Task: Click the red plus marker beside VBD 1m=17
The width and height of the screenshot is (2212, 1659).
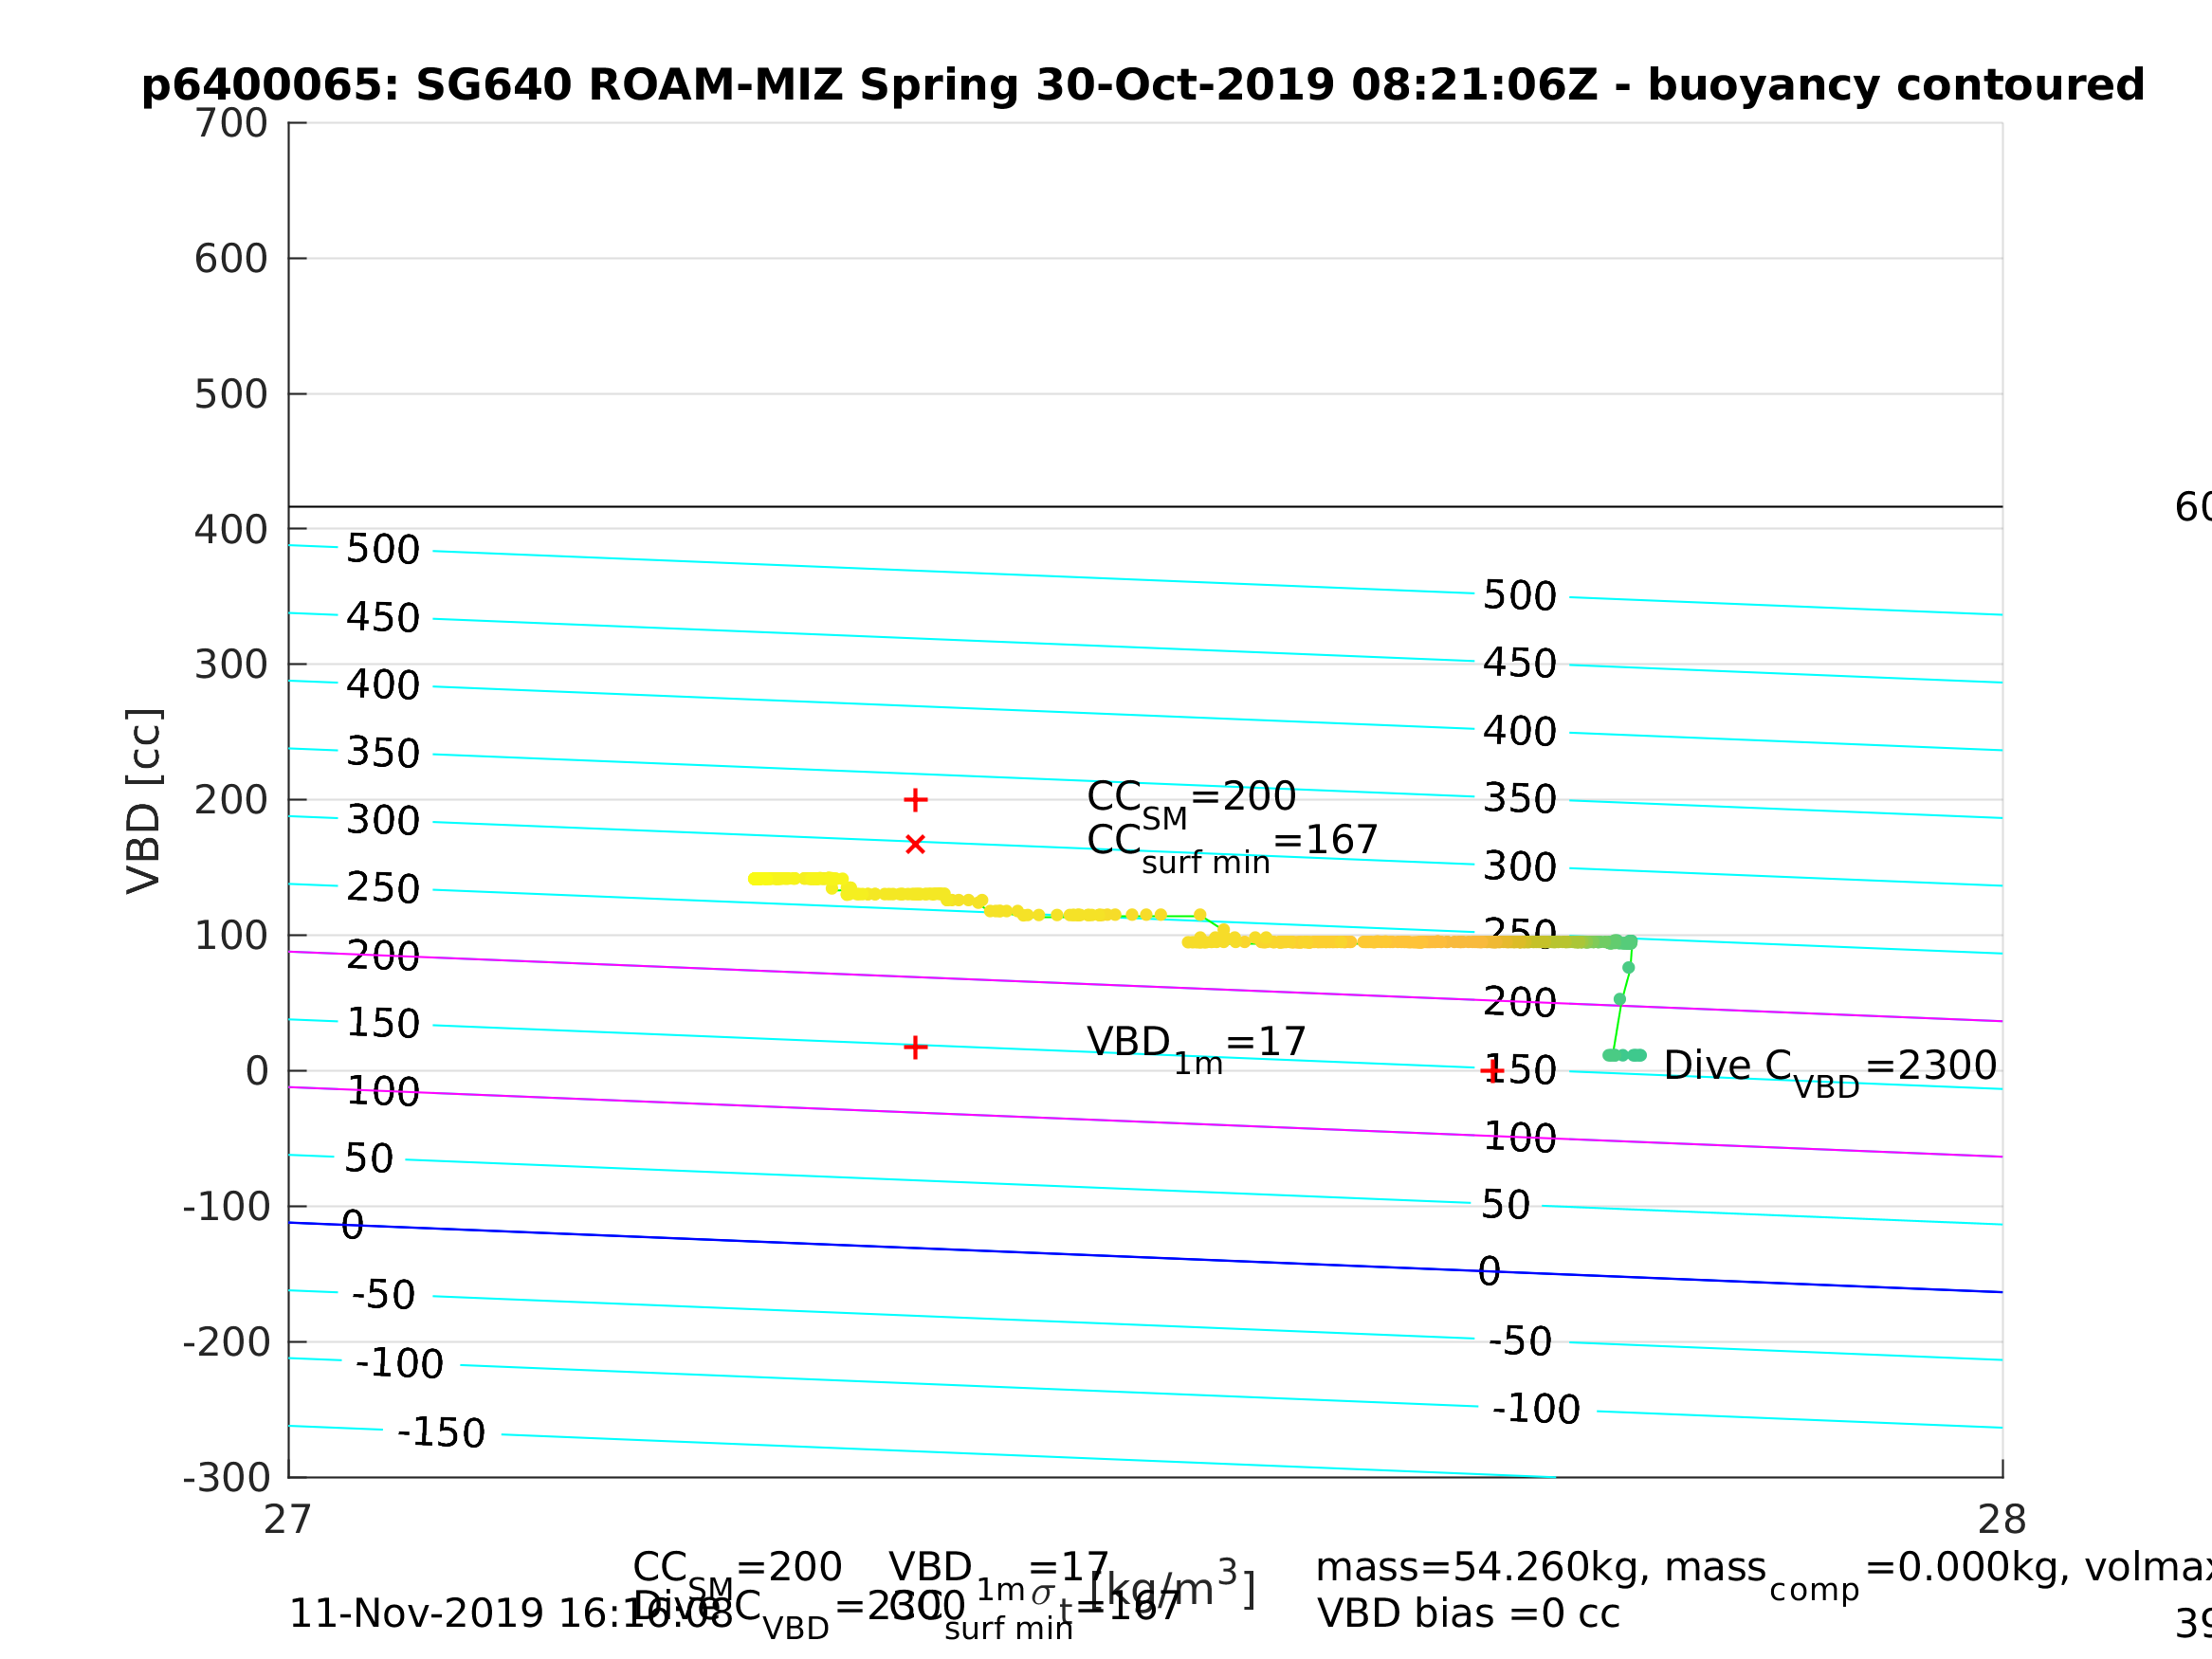Action: (915, 1047)
